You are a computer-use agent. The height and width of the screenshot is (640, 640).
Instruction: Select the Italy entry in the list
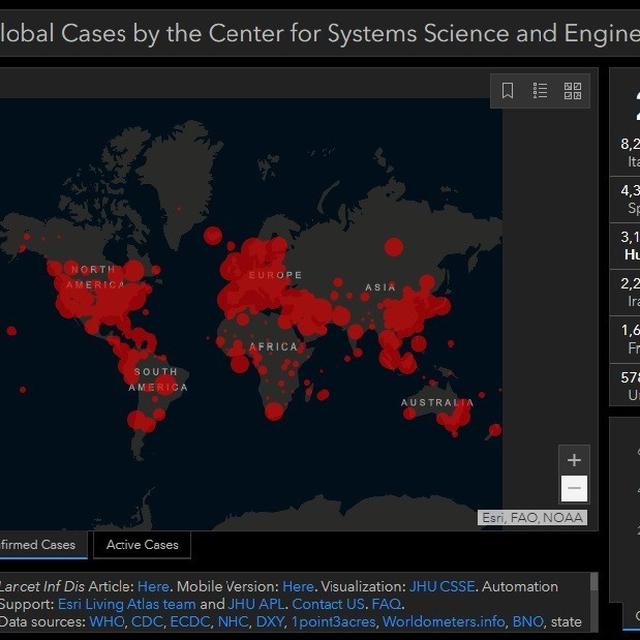point(630,152)
